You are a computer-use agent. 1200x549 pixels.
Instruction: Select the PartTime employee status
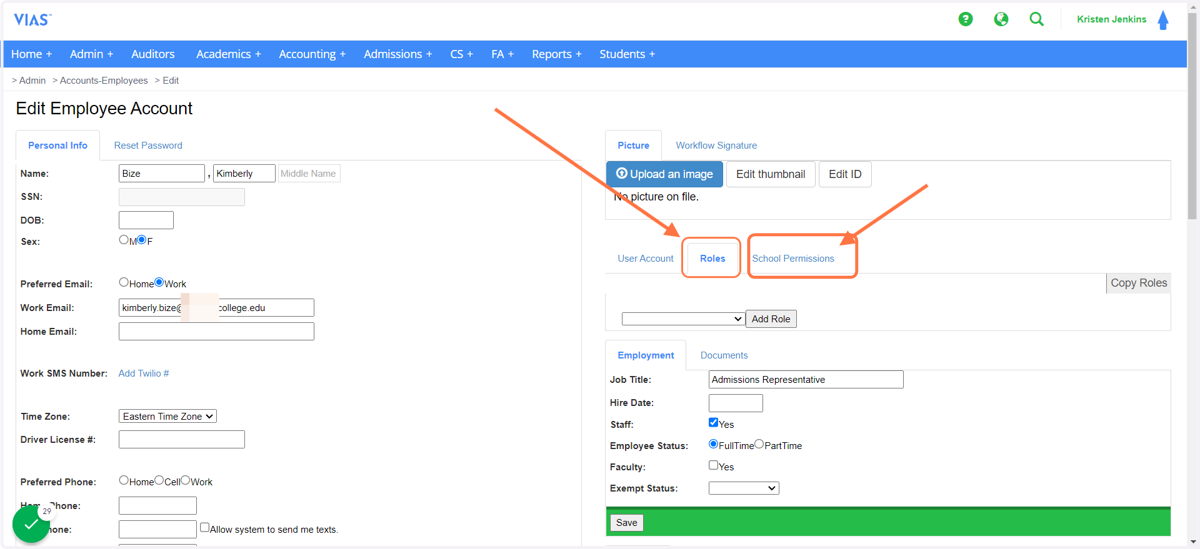click(x=759, y=444)
